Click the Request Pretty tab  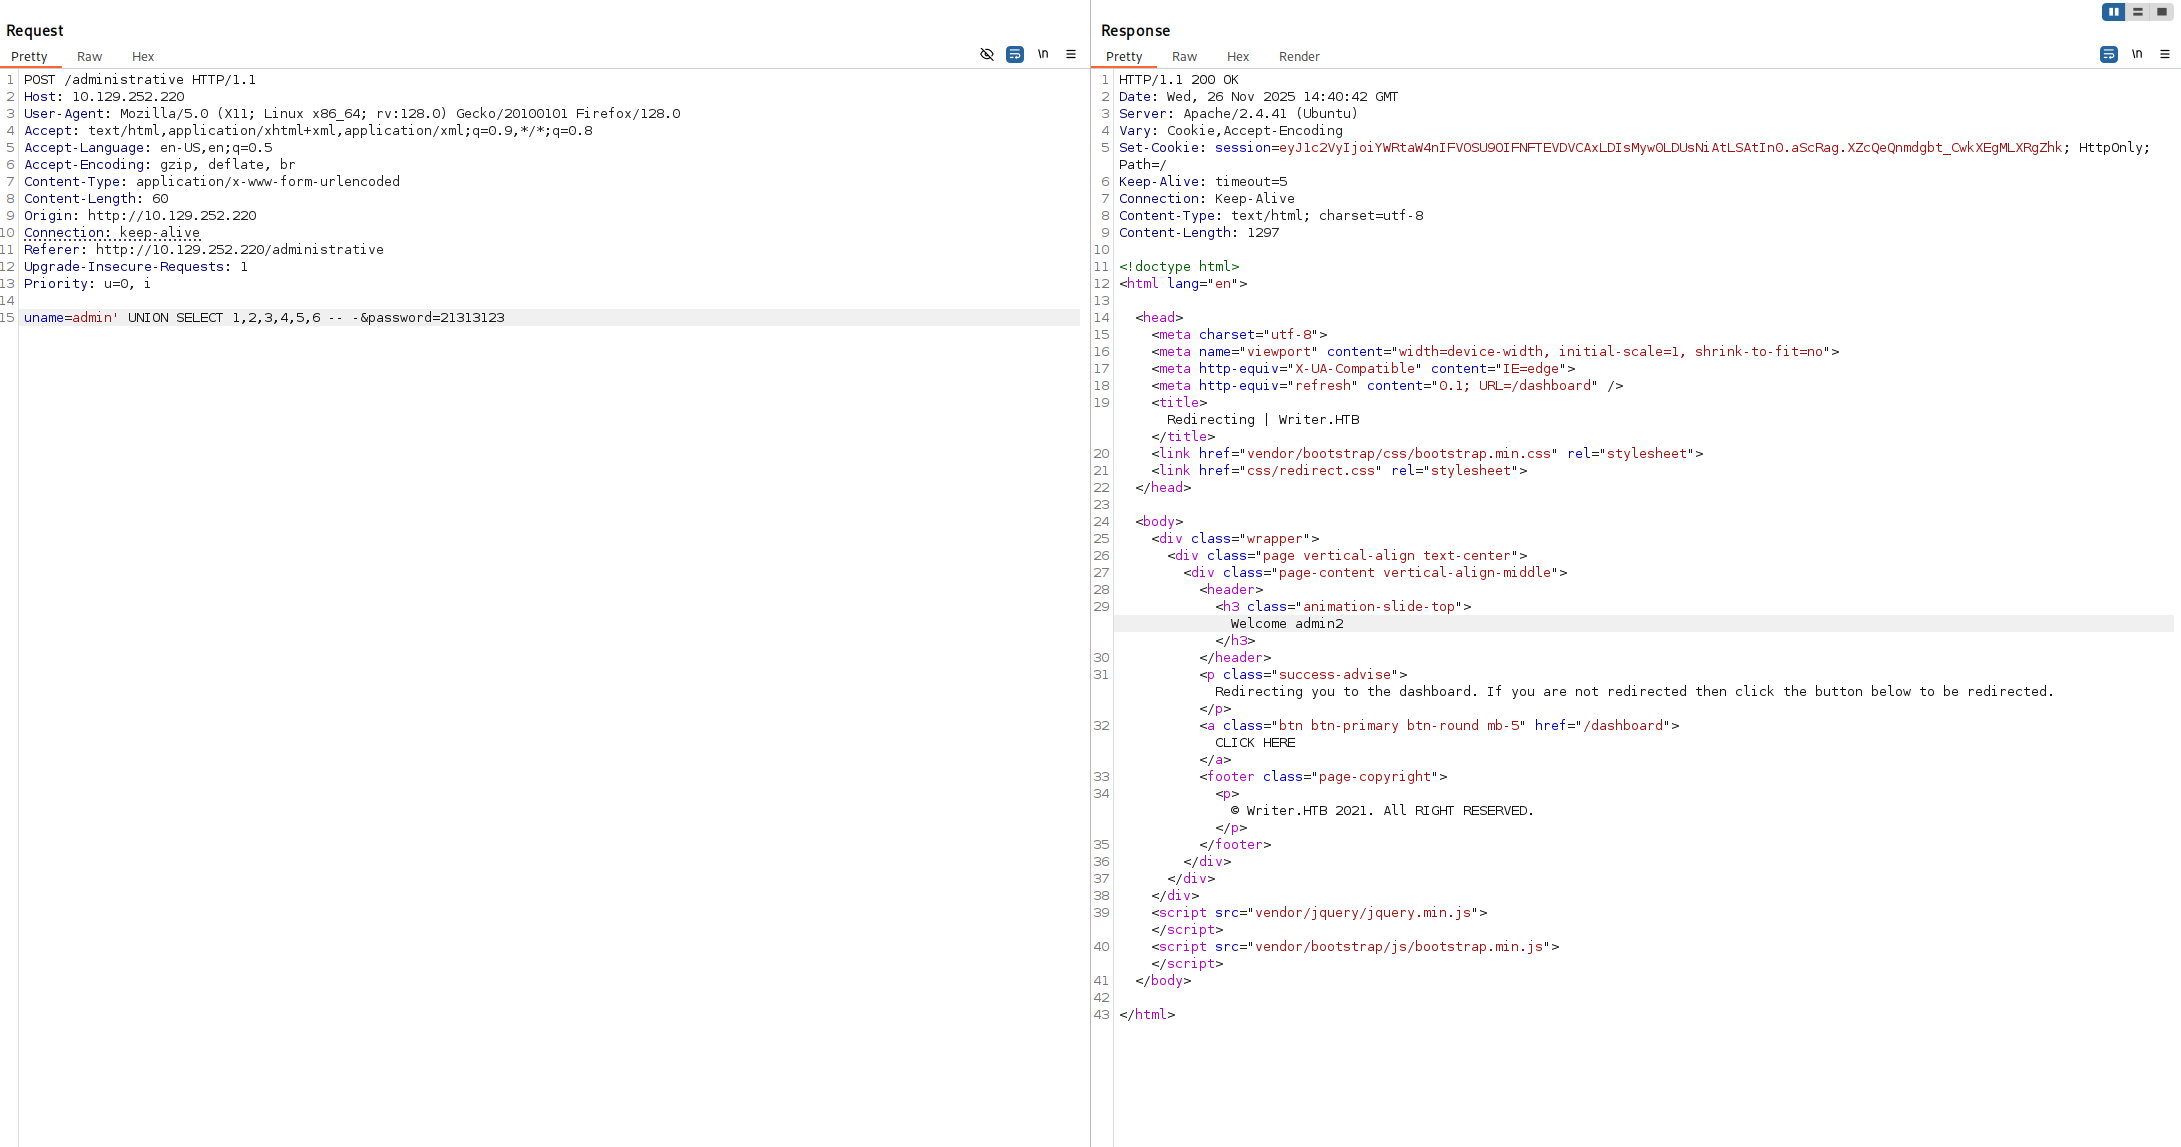pyautogui.click(x=29, y=57)
